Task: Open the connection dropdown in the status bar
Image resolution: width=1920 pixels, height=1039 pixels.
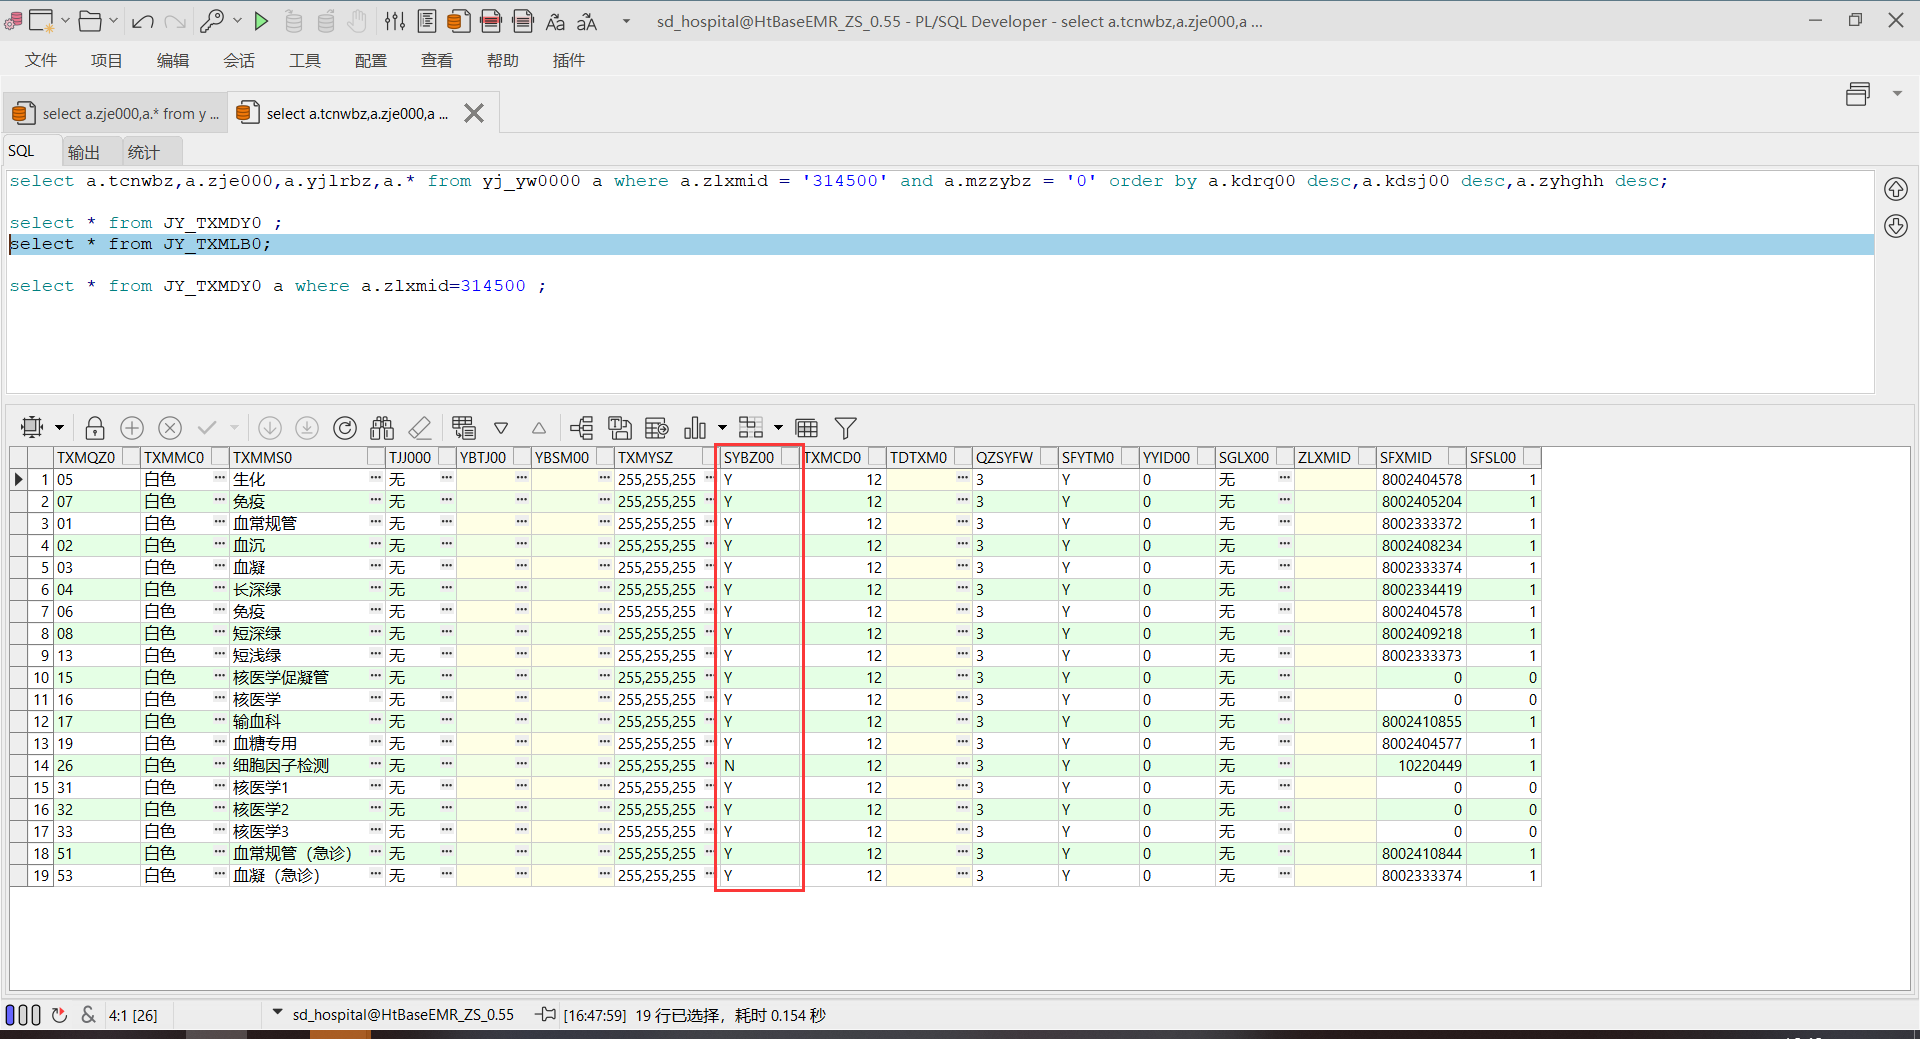Action: click(x=277, y=1013)
